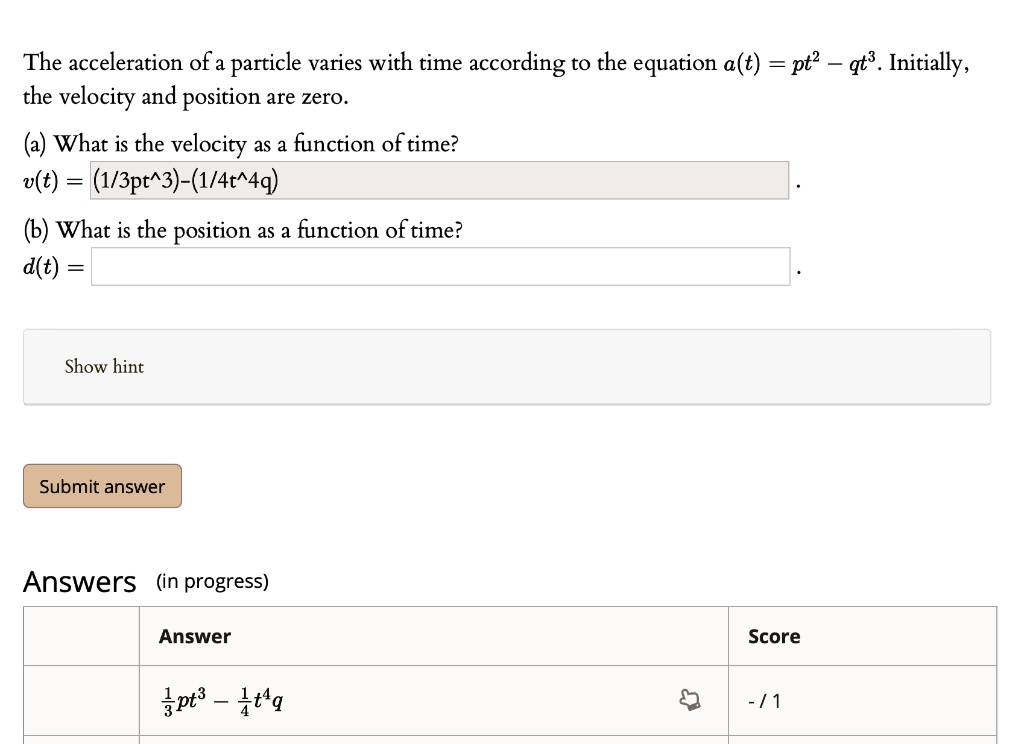1024x744 pixels.
Task: Click question (a) about velocity
Action: click(240, 144)
